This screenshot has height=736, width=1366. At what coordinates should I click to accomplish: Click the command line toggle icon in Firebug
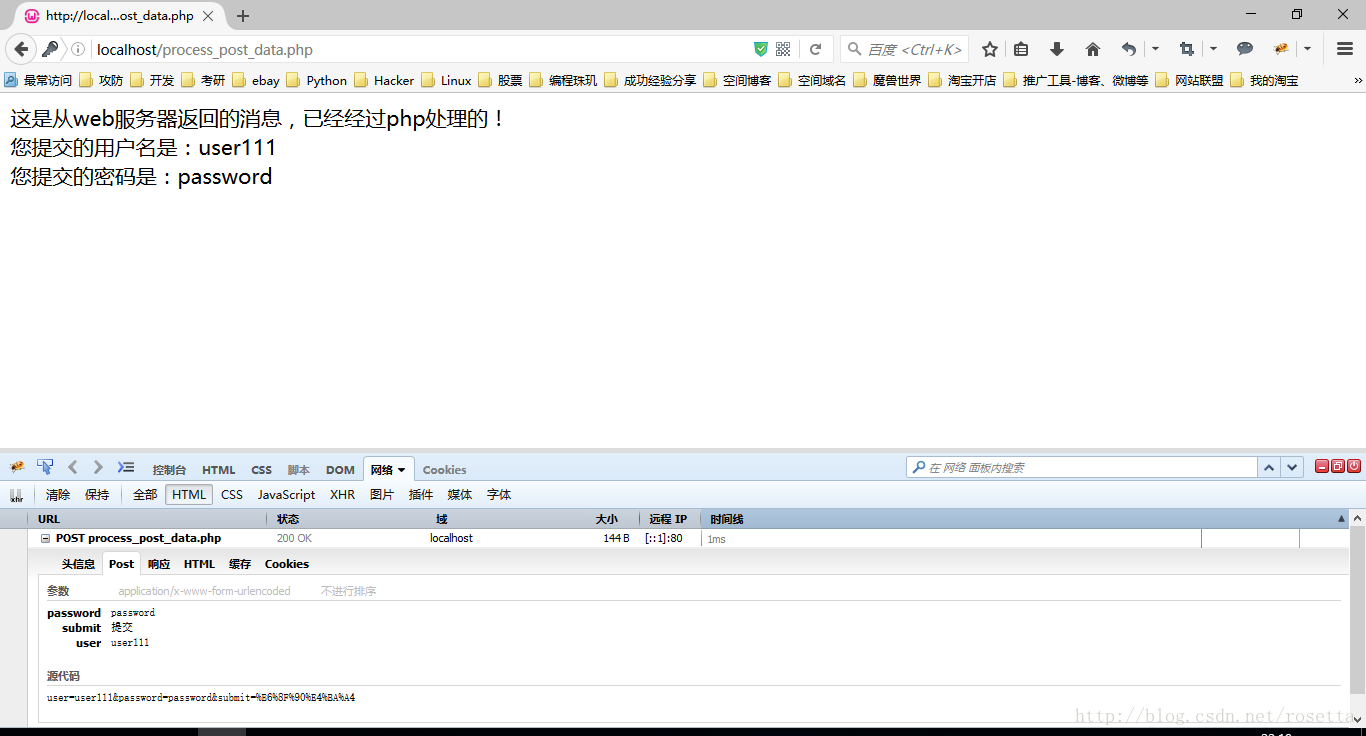(125, 467)
